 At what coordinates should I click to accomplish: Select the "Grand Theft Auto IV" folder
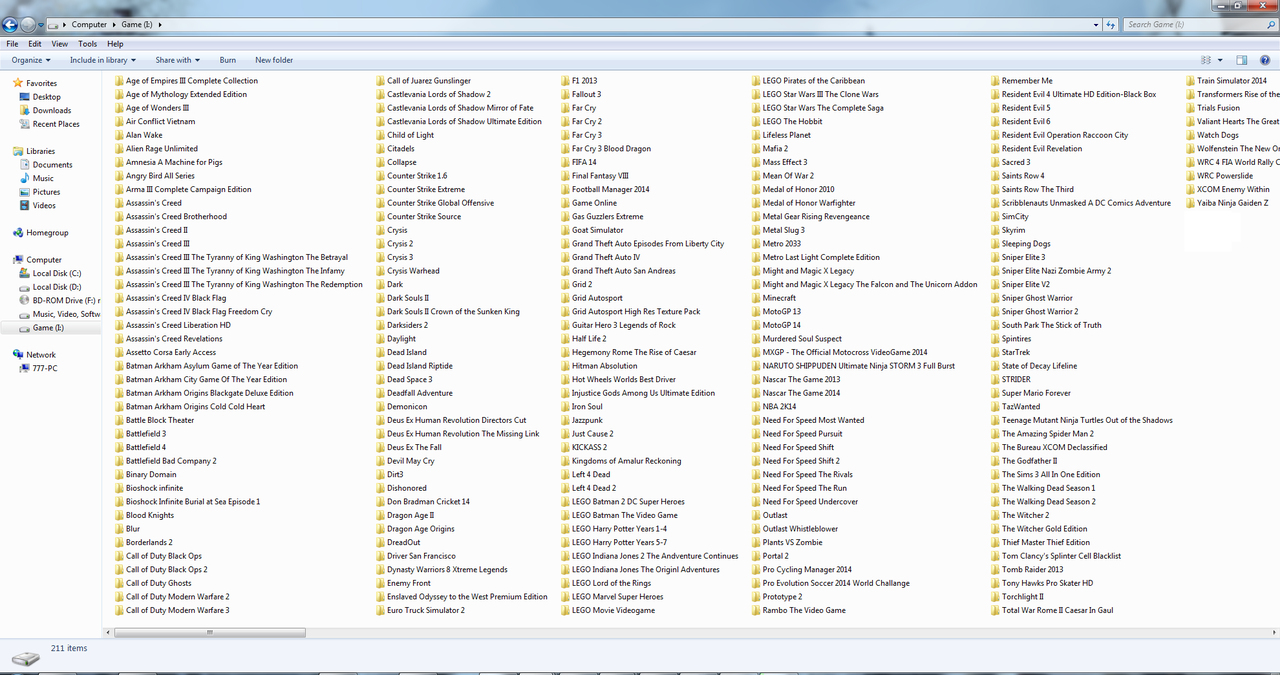click(600, 257)
